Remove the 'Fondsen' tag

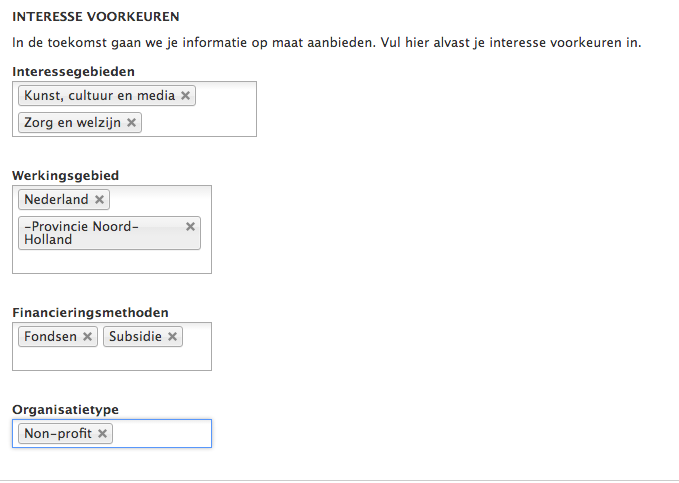coord(87,336)
